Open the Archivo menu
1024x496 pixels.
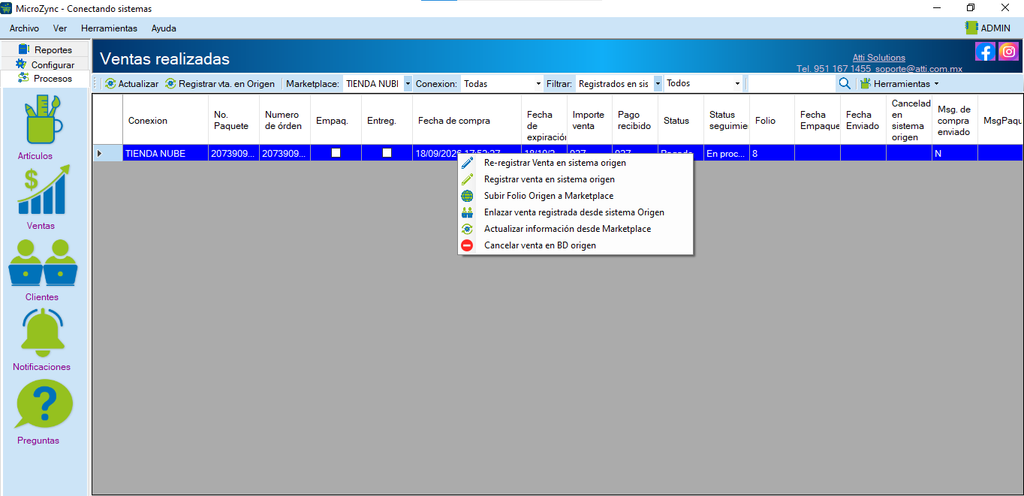point(24,28)
